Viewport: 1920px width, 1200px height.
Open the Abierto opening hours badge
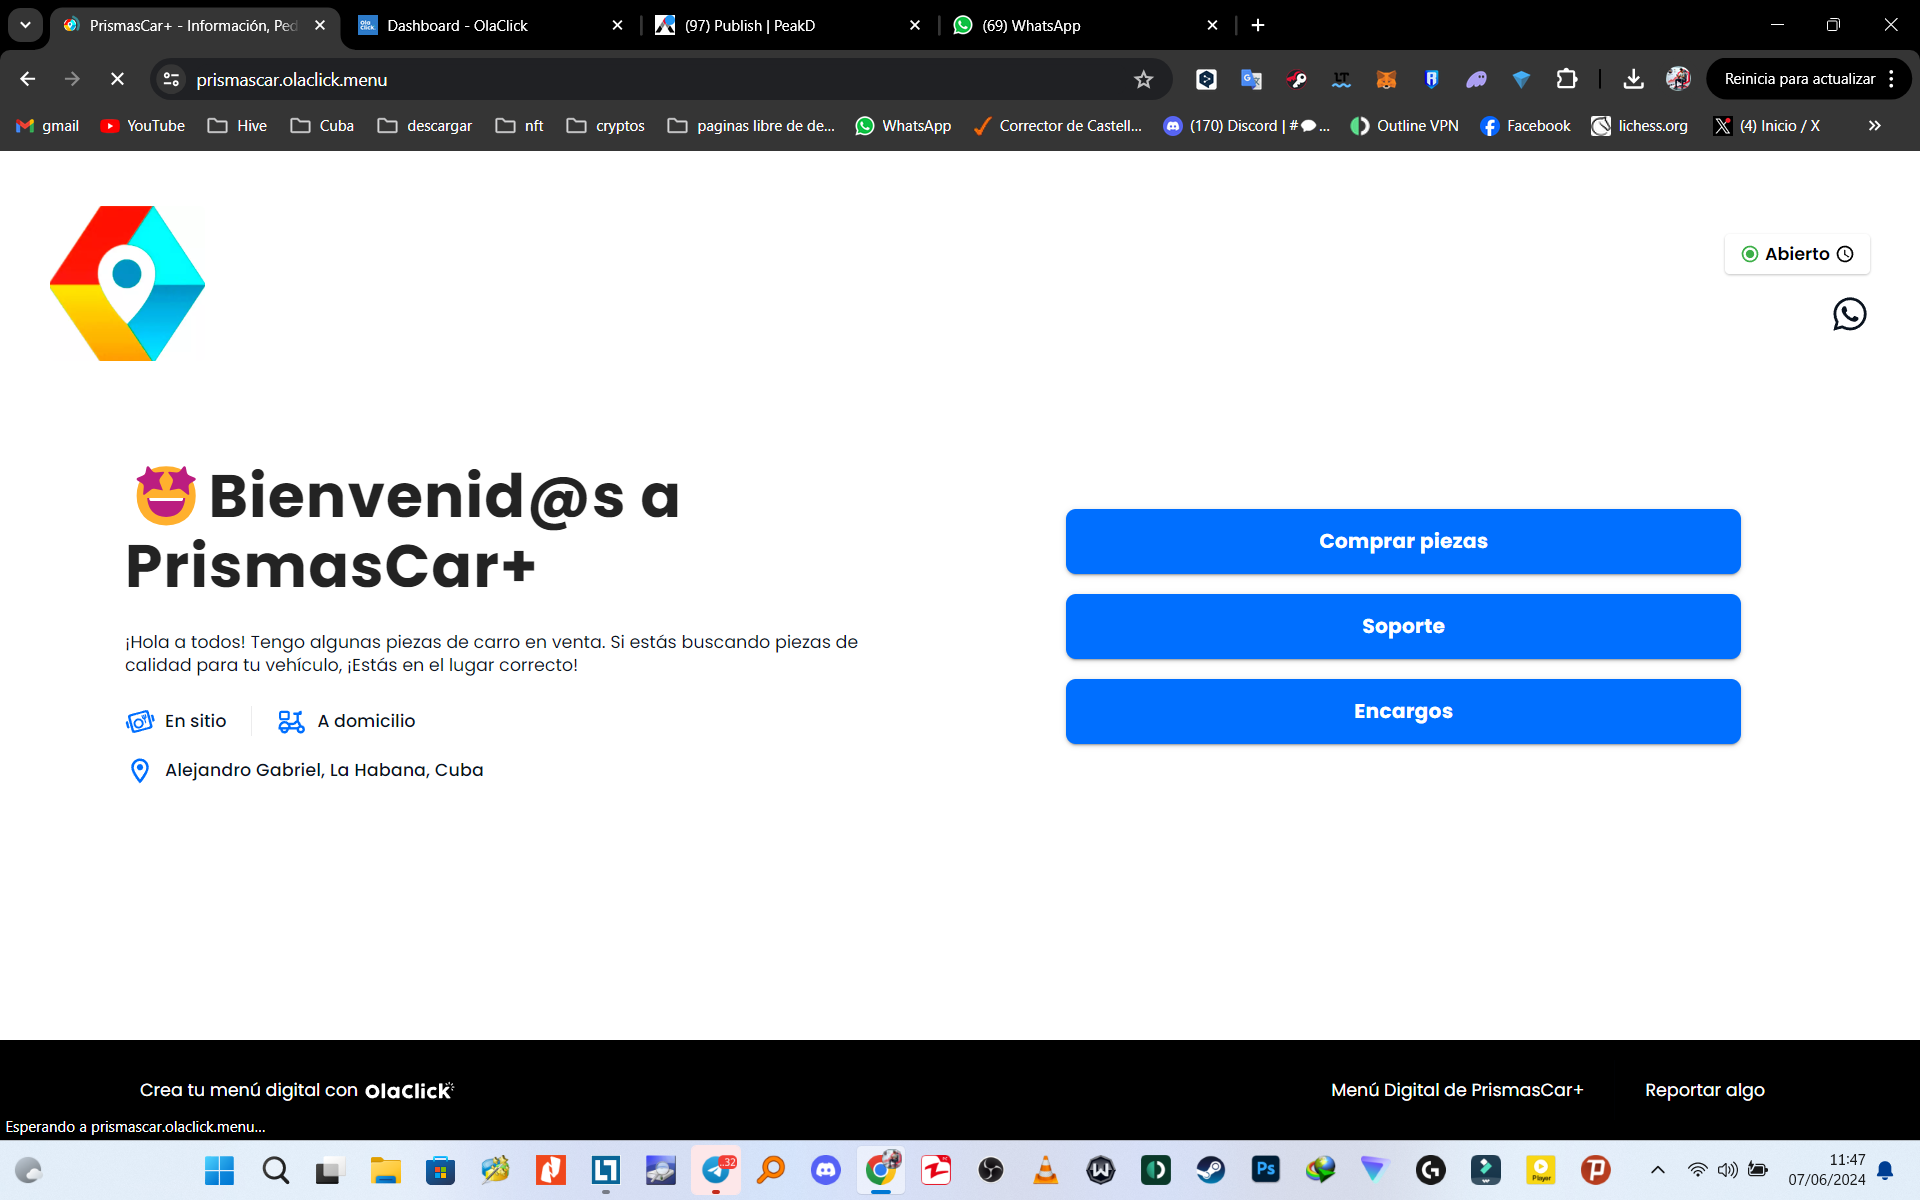1797,254
